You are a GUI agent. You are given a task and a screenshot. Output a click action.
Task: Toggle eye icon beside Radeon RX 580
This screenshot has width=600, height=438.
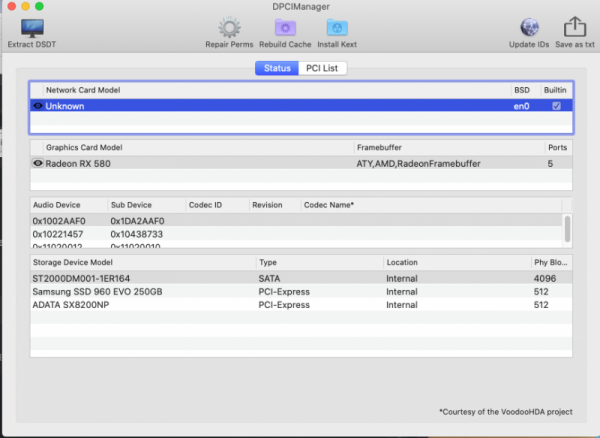coord(38,162)
